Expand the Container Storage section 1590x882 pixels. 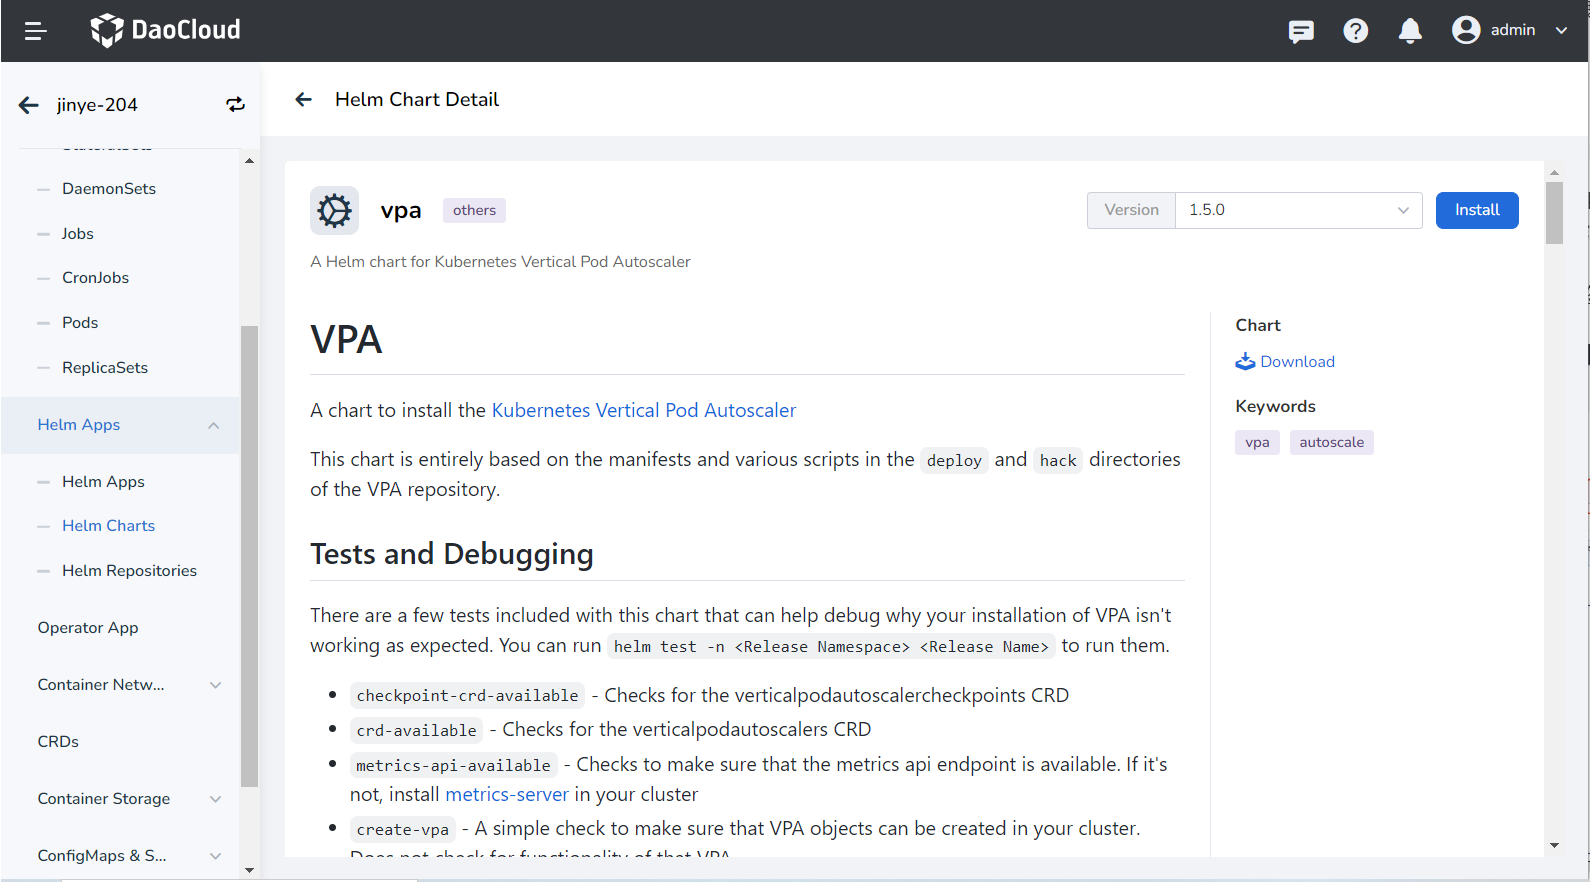click(215, 799)
